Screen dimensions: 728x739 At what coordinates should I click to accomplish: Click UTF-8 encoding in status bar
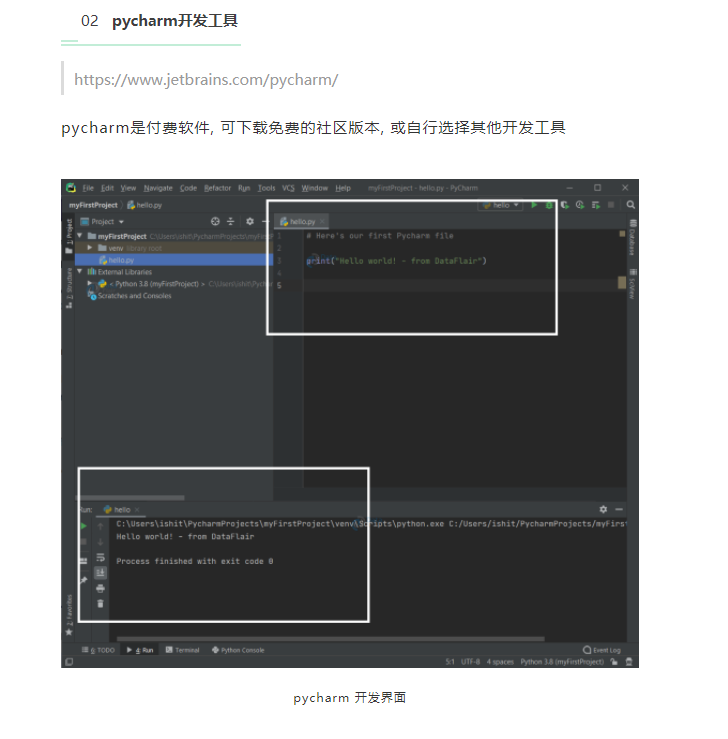click(470, 662)
